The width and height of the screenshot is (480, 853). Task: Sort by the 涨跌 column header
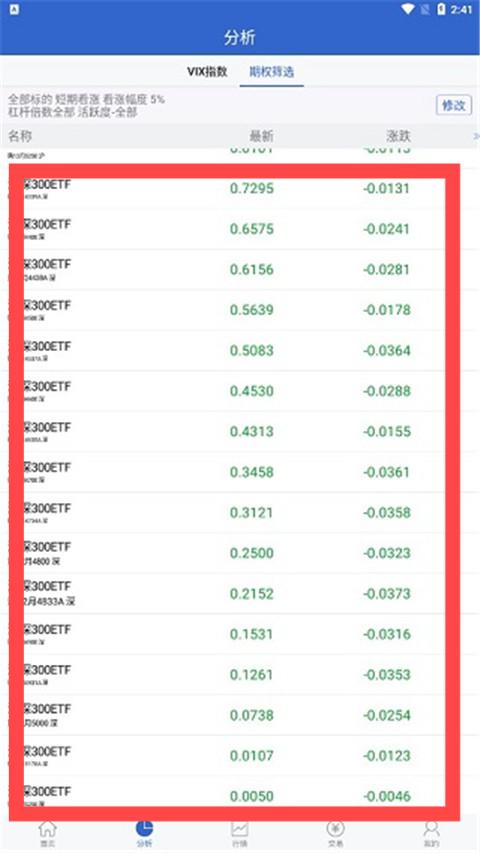click(x=398, y=136)
